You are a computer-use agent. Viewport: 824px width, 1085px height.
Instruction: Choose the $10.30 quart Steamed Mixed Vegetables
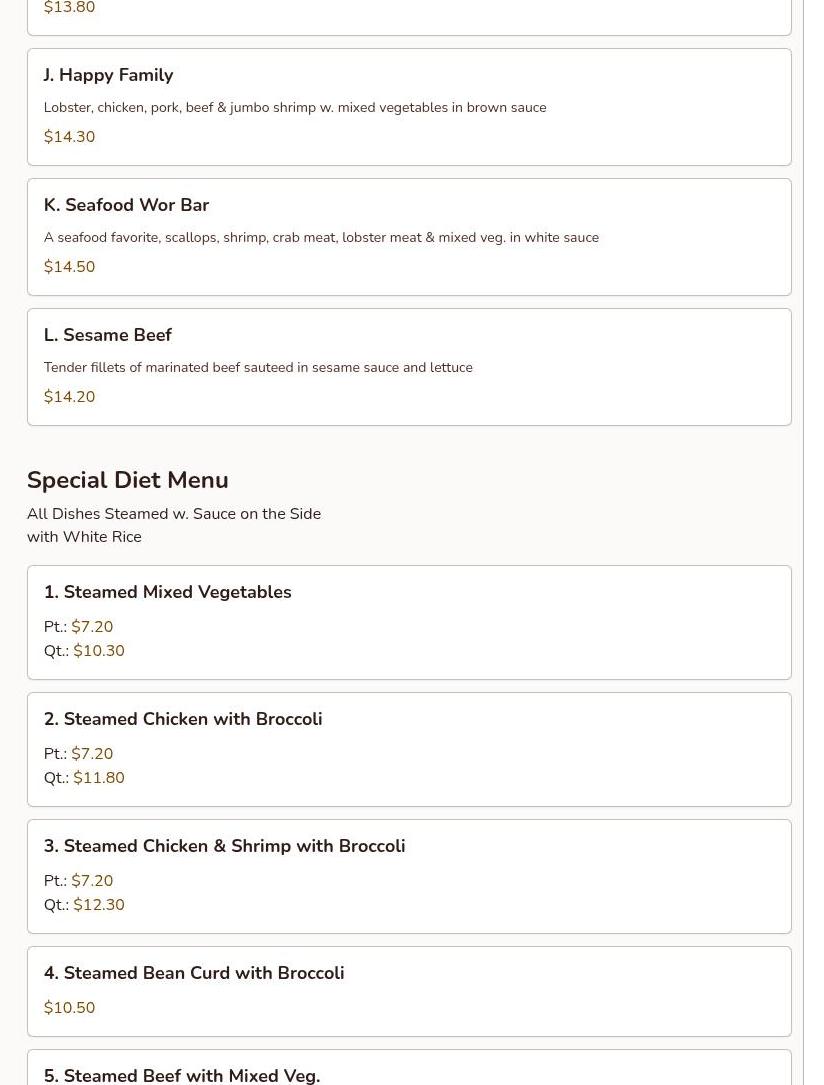[x=99, y=651]
